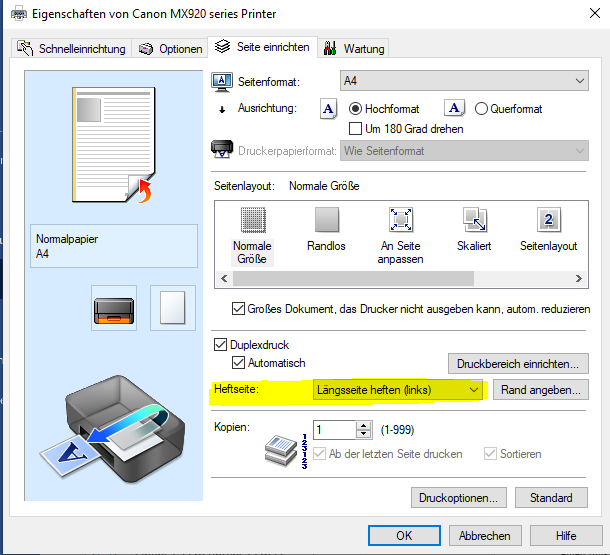
Task: Decrease copies with the down arrow
Action: tap(364, 434)
